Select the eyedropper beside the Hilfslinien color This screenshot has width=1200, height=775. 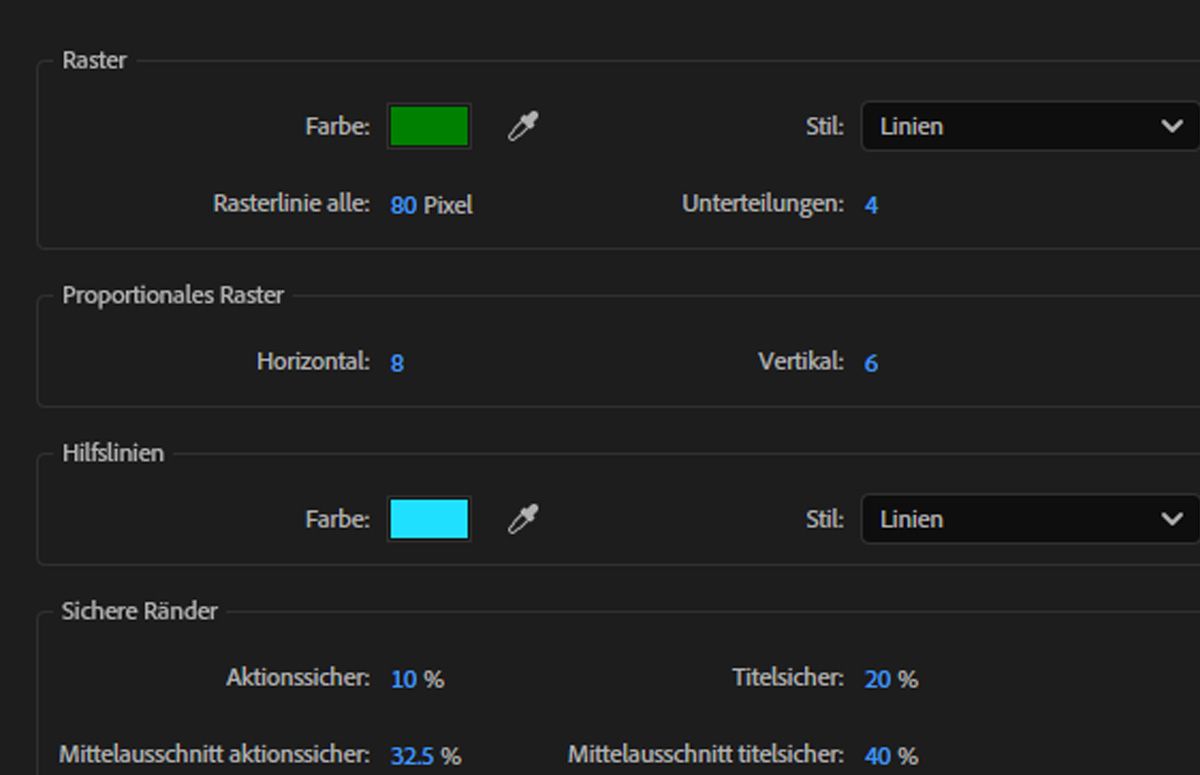tap(524, 519)
